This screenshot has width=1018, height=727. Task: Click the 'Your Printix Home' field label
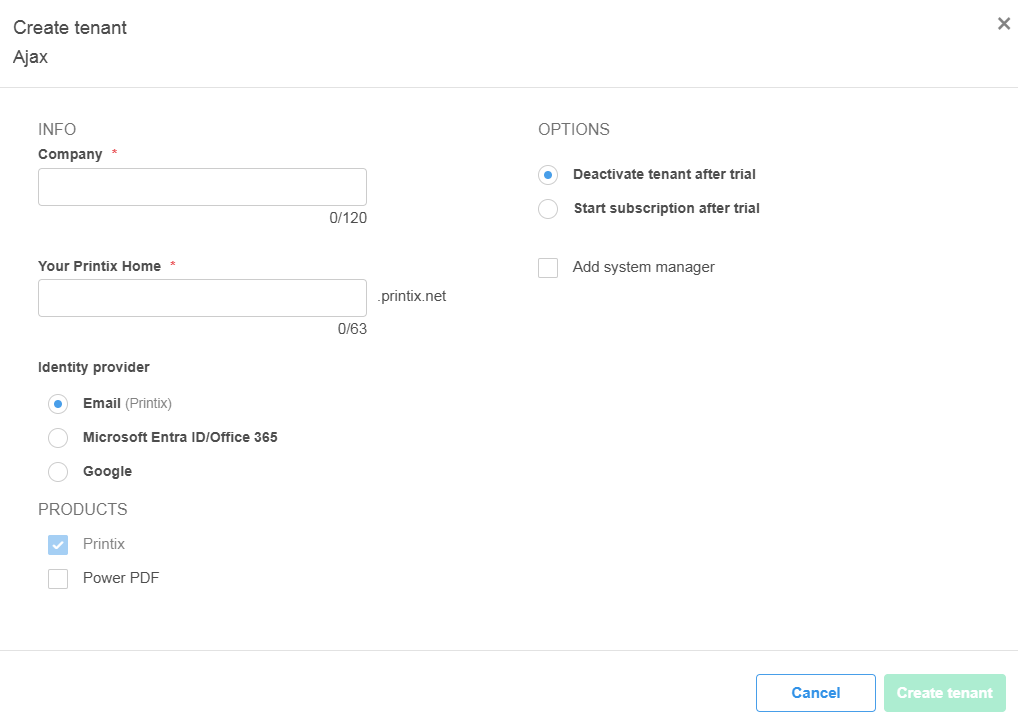(x=99, y=266)
